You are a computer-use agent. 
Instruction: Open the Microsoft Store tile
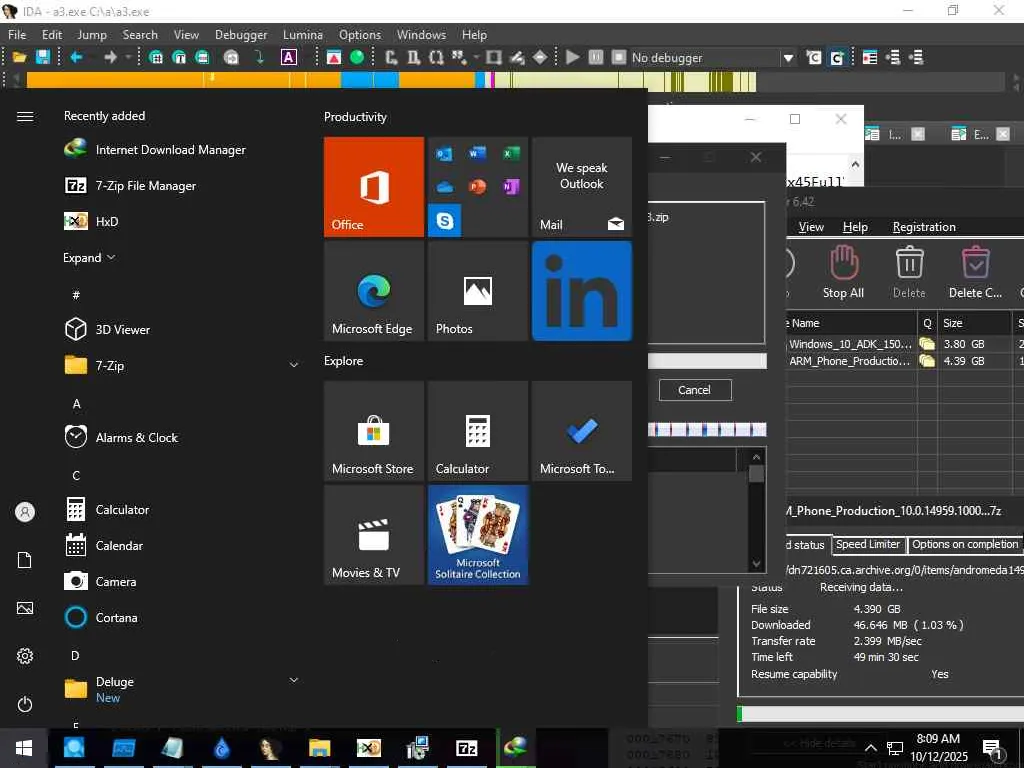(374, 431)
